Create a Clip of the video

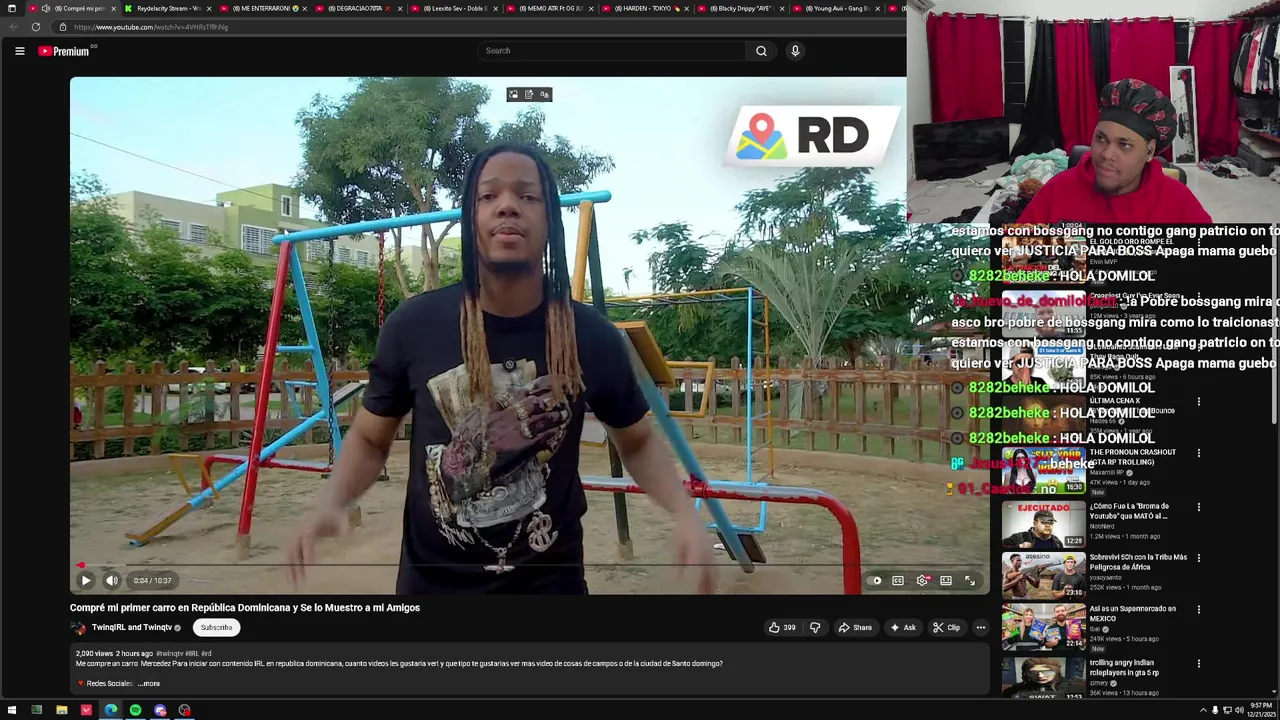pos(946,628)
